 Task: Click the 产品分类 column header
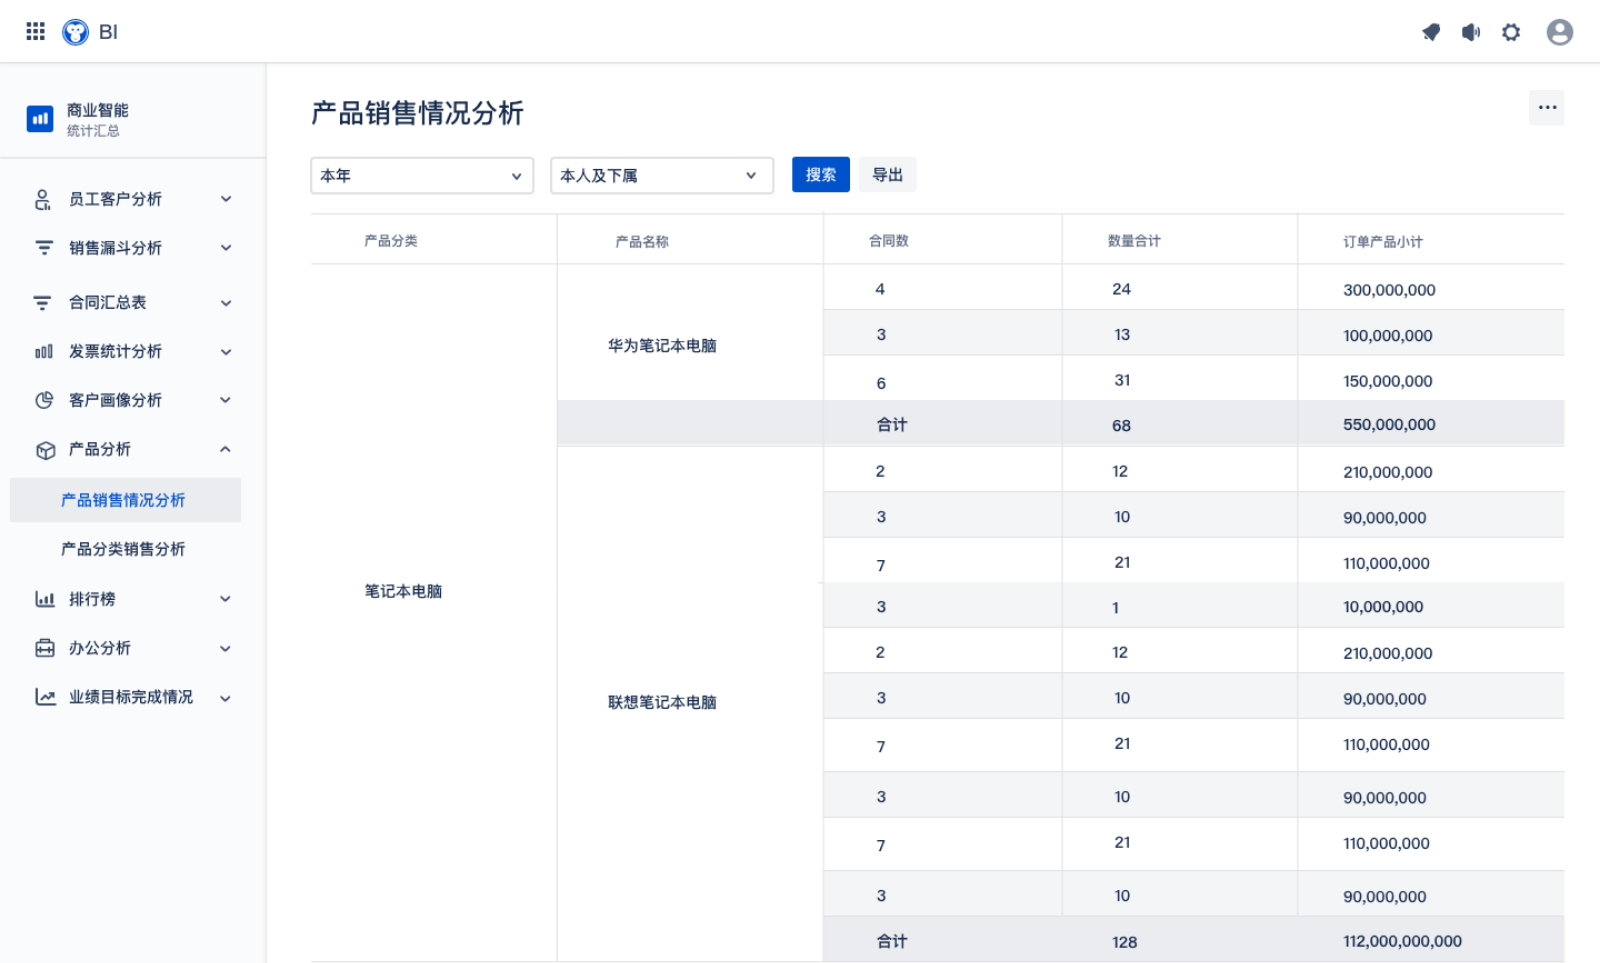coord(391,241)
